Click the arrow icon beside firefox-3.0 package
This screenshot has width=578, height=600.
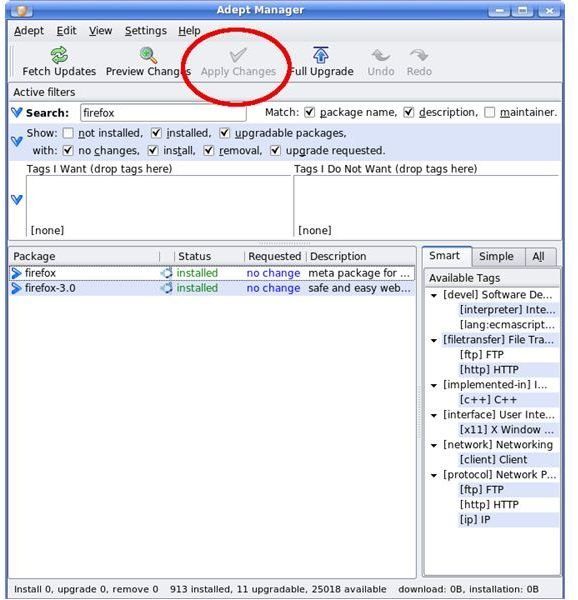[16, 288]
